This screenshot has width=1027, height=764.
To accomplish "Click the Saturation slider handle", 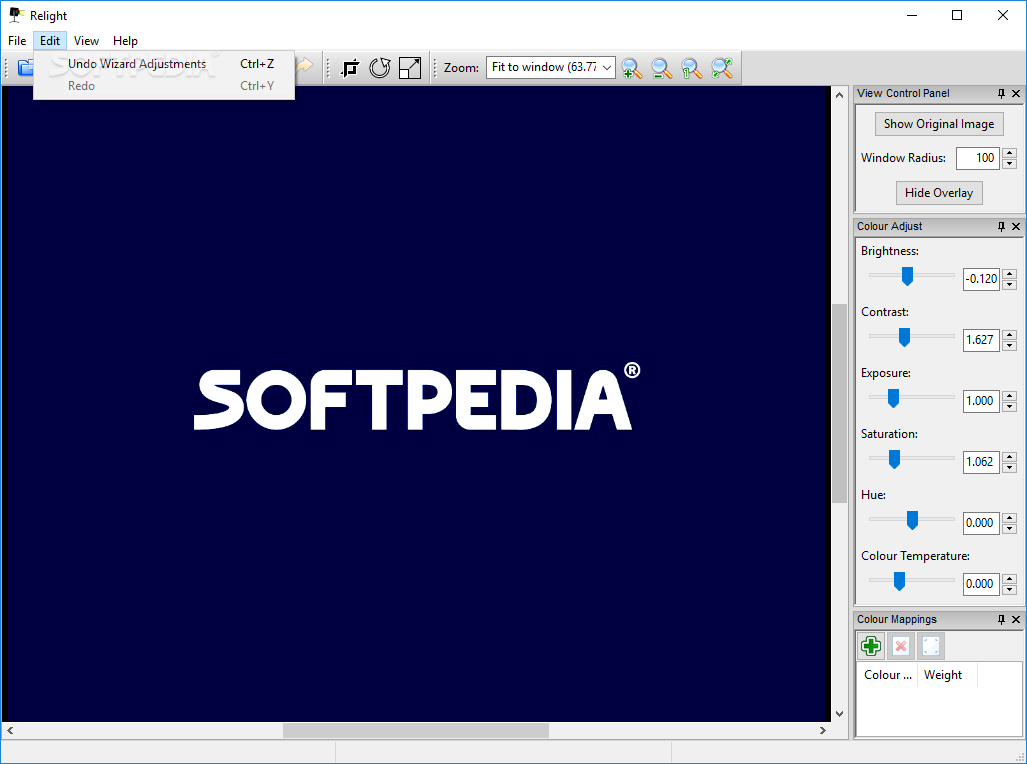I will point(894,459).
